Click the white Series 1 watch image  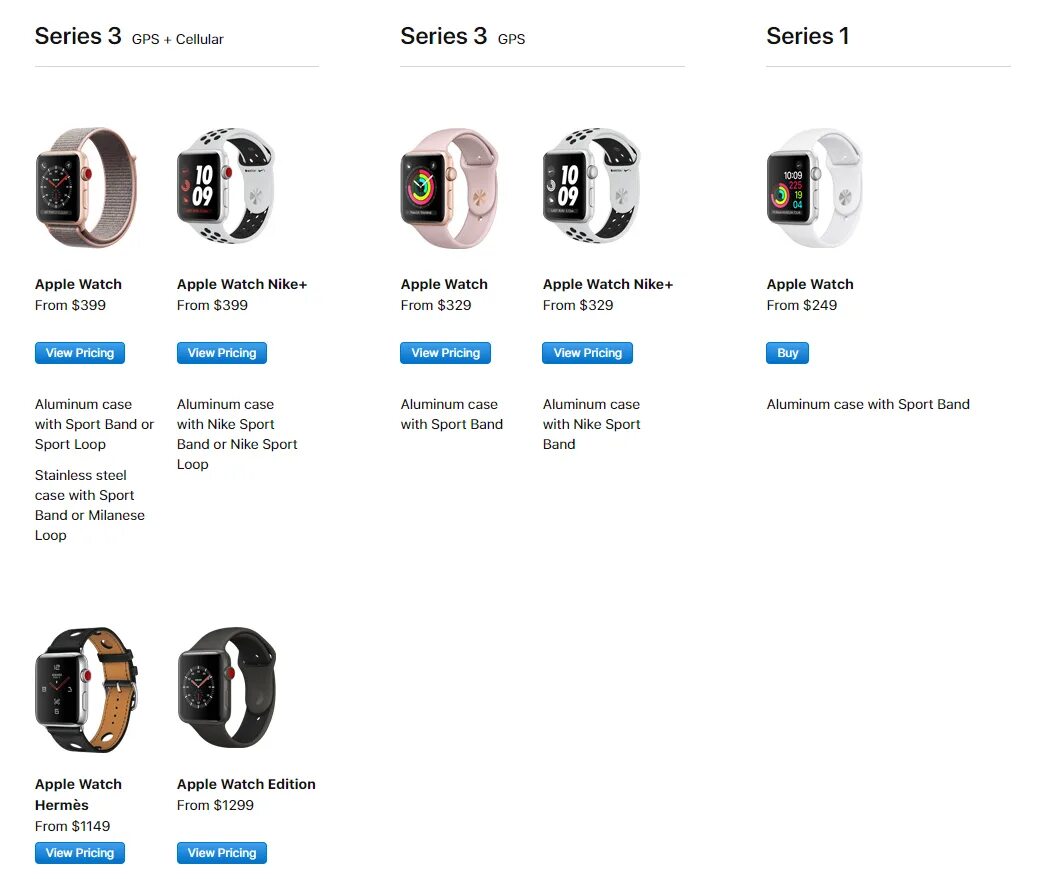click(814, 188)
